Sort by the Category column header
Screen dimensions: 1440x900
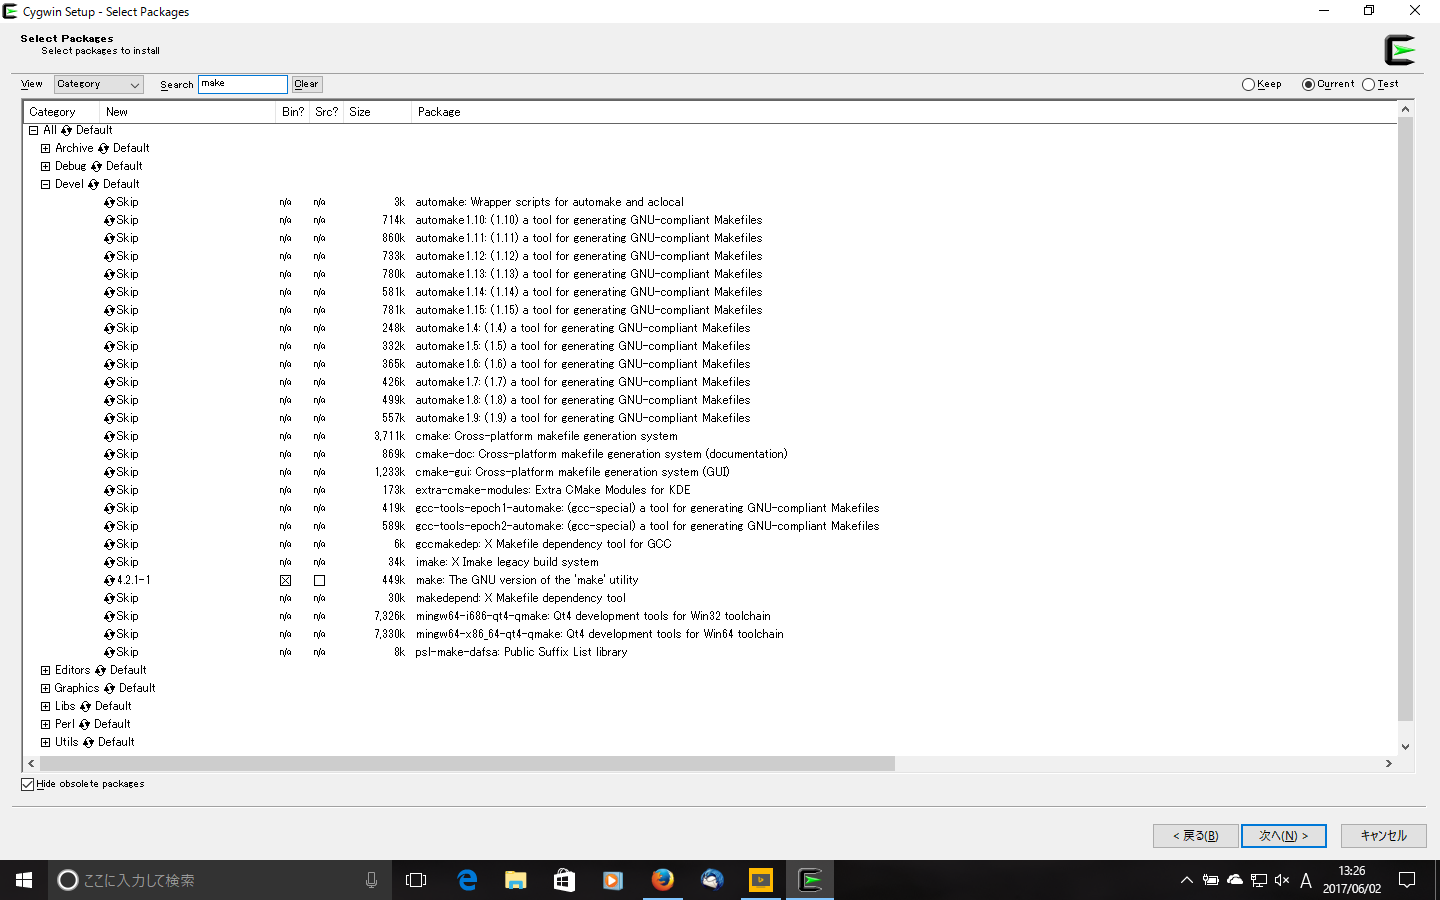[x=61, y=112]
